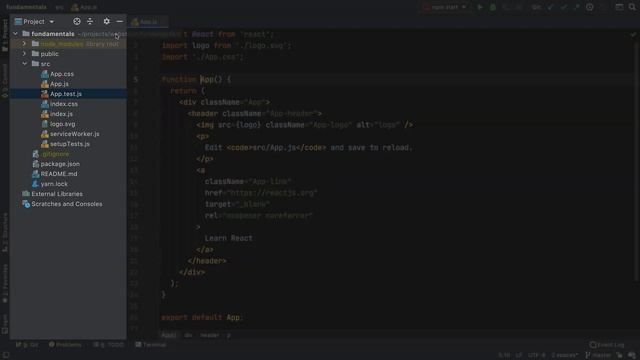Click the public folder name

49,54
